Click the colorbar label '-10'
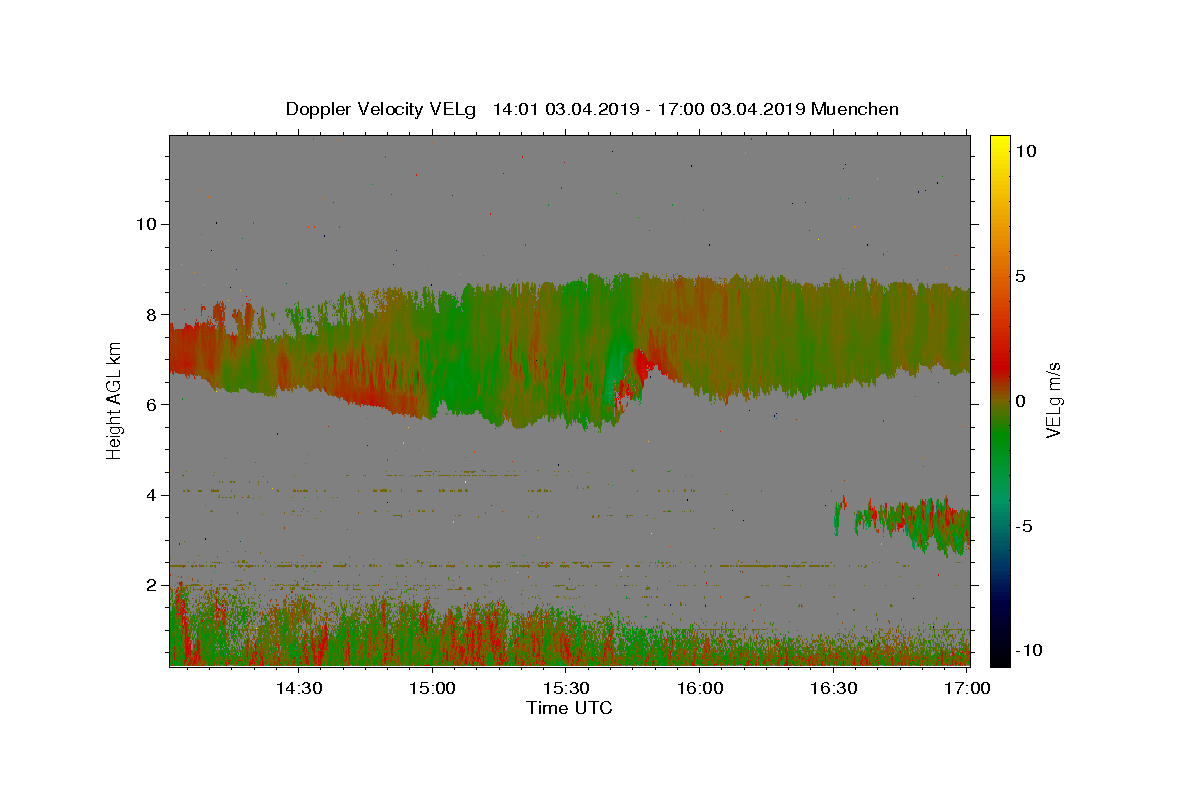The image size is (1200, 800). tap(1028, 650)
